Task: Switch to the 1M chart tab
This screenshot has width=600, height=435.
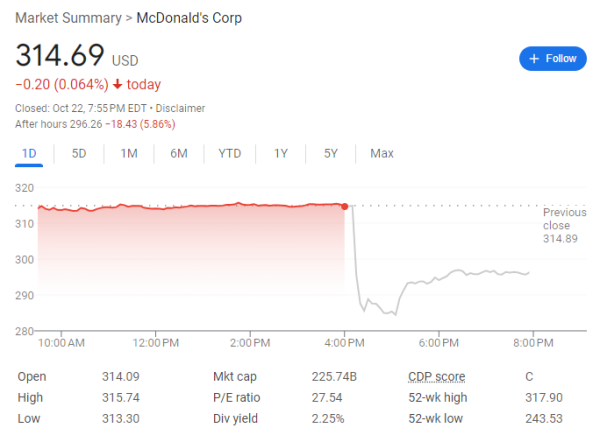Action: pyautogui.click(x=129, y=153)
